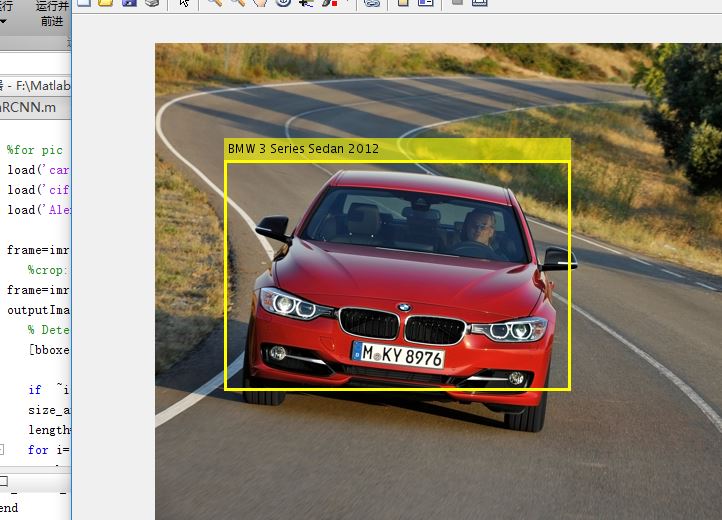Click the Link Plot chain icon
Viewport: 722px width, 520px height.
[x=372, y=2]
